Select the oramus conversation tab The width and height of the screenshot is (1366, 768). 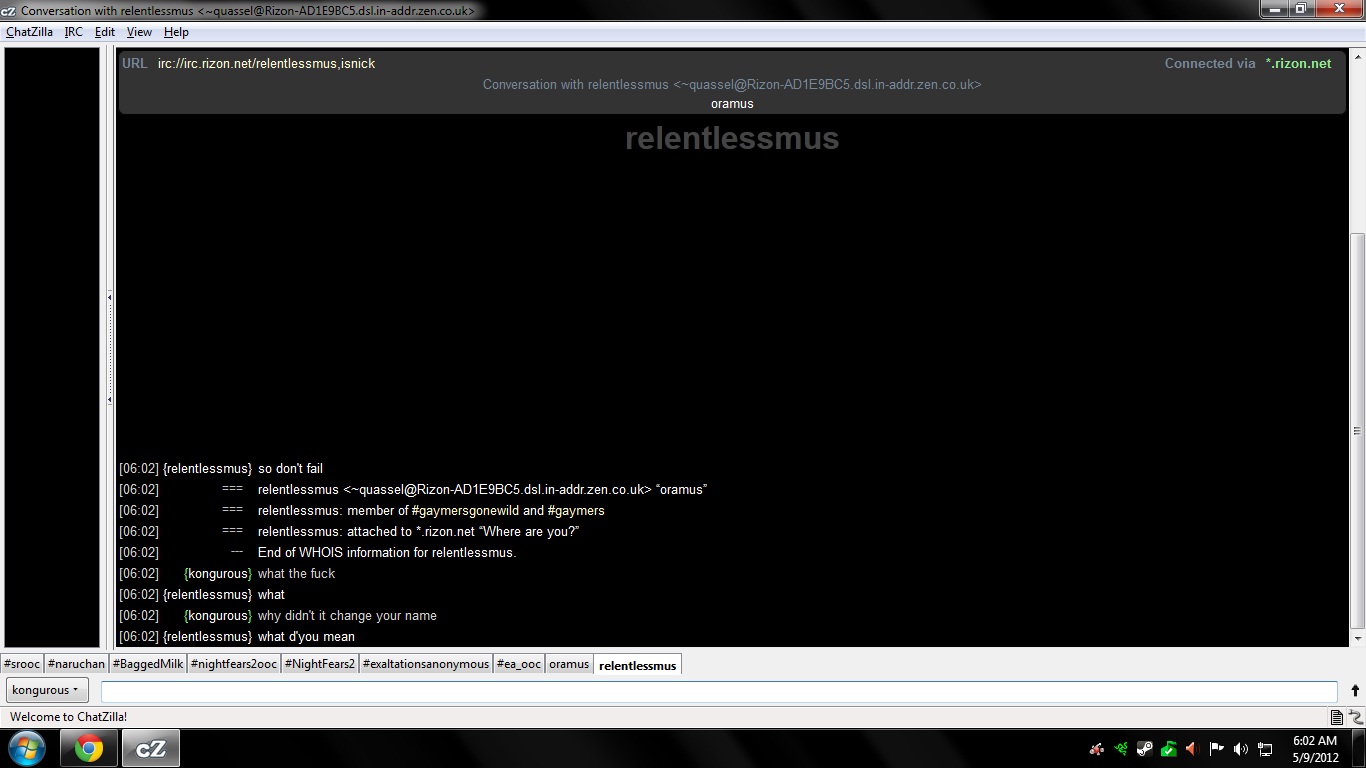coord(569,664)
